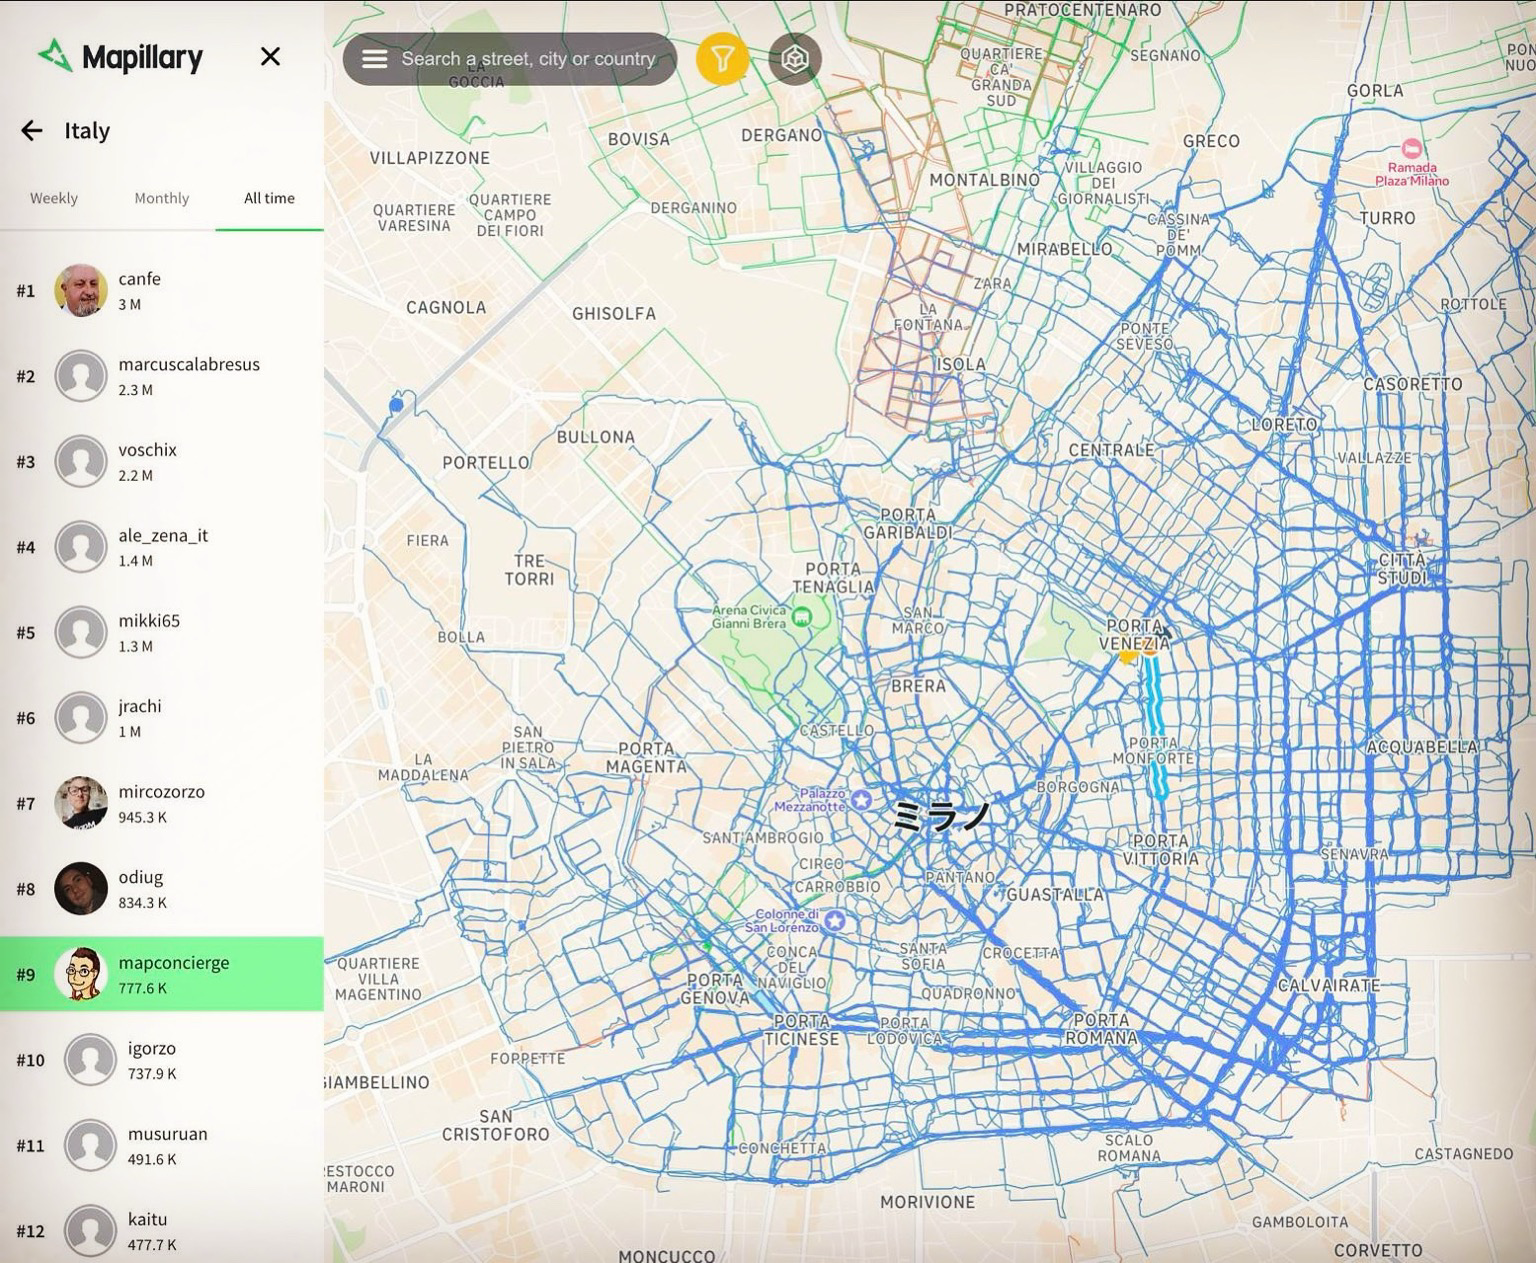Select highlighted user mapconcierge

(162, 974)
